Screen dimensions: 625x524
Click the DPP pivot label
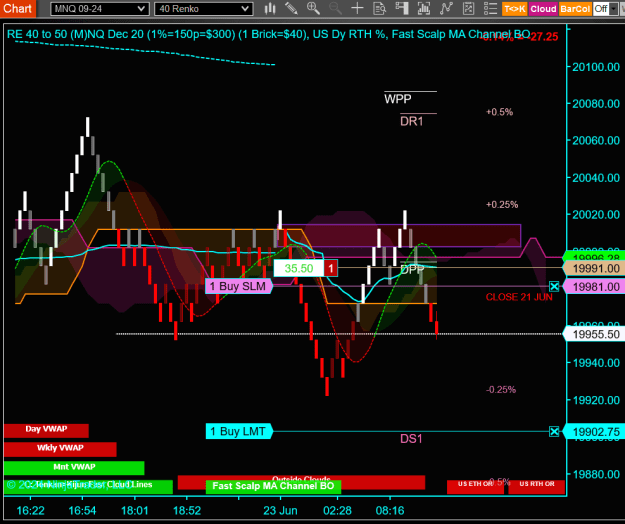pos(412,270)
